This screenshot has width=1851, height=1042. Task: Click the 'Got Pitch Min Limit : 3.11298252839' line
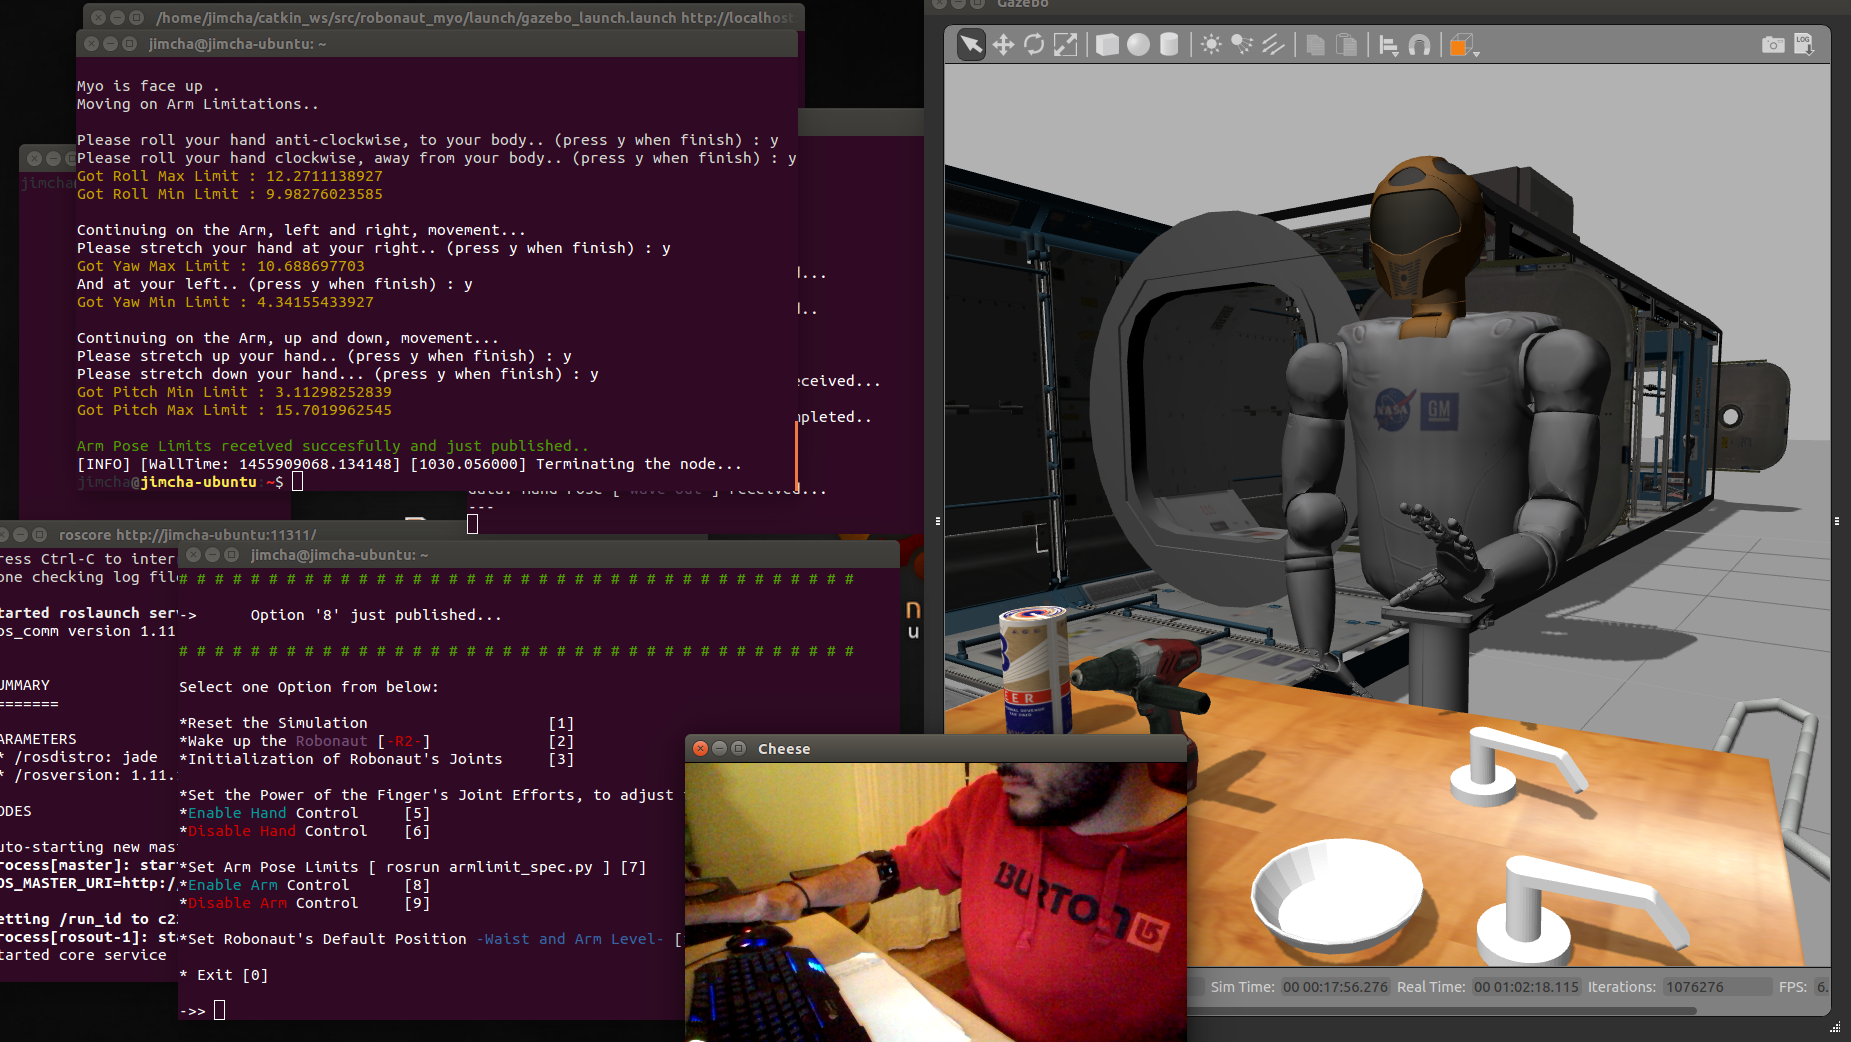[x=234, y=392]
